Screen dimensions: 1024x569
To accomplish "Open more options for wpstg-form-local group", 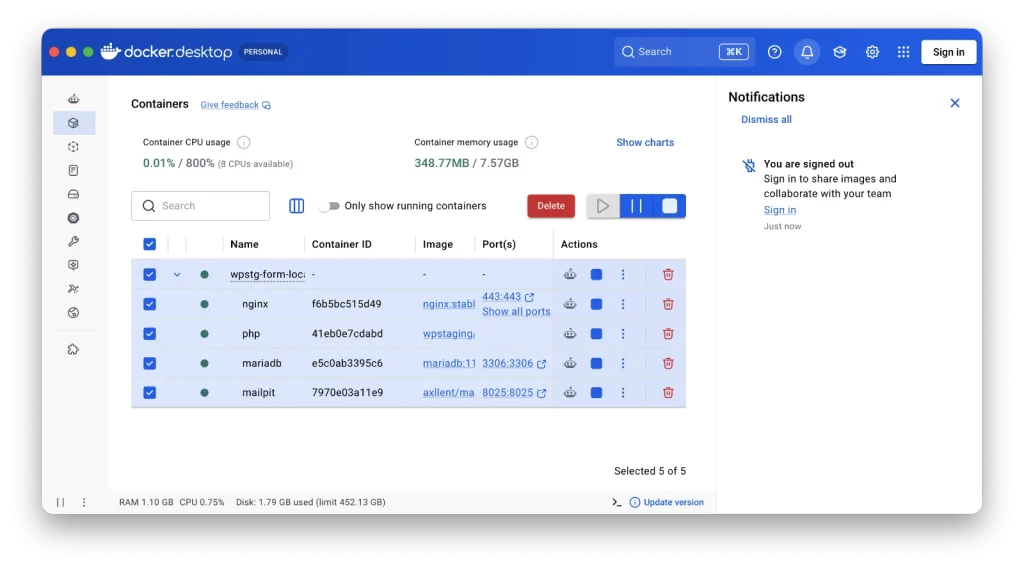I will pos(623,274).
